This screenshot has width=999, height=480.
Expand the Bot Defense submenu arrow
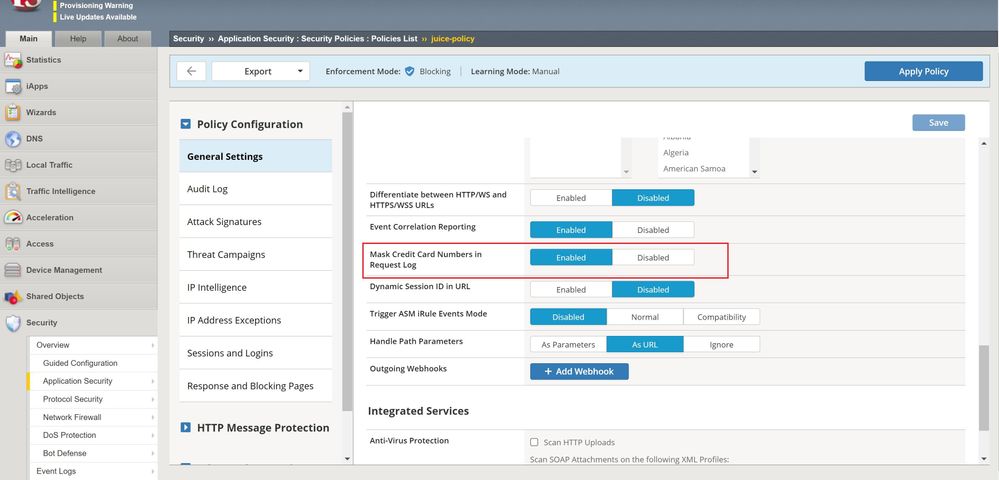point(152,453)
